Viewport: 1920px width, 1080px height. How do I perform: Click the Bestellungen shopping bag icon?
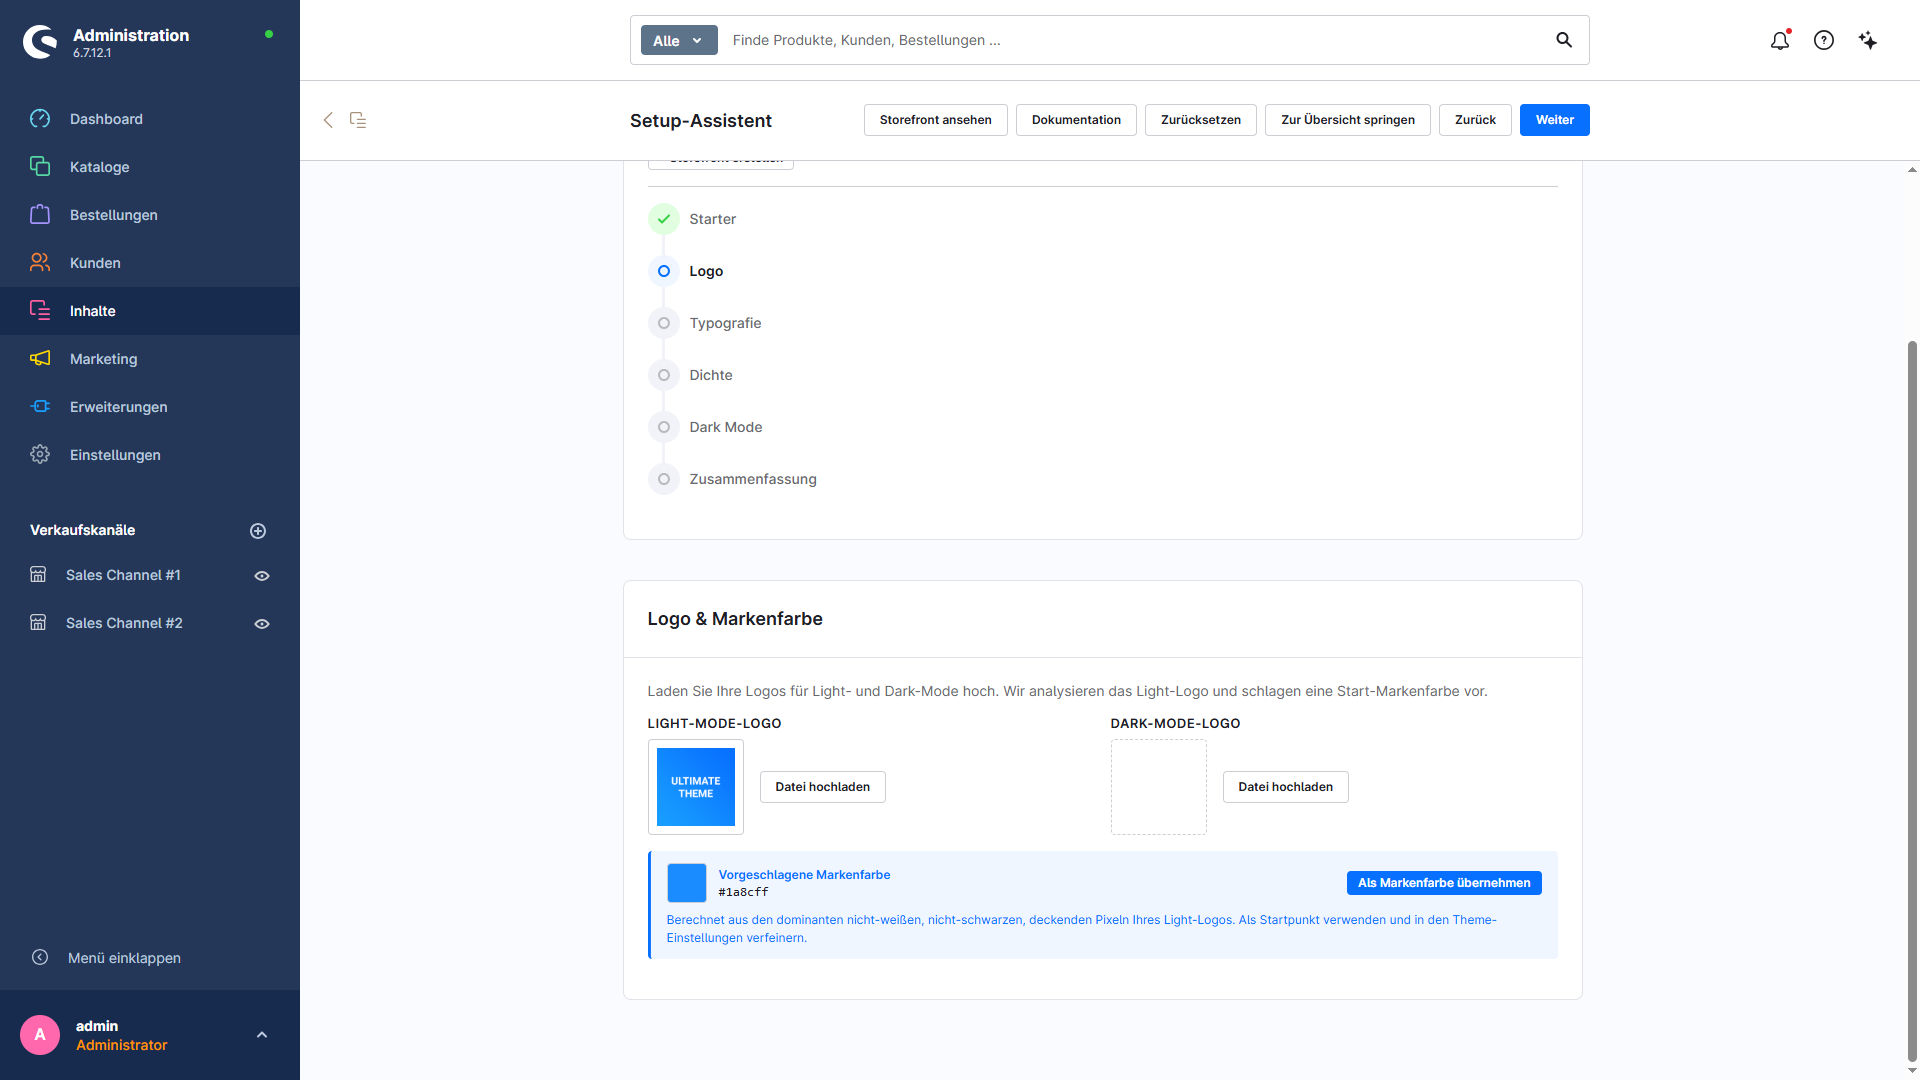pos(40,215)
